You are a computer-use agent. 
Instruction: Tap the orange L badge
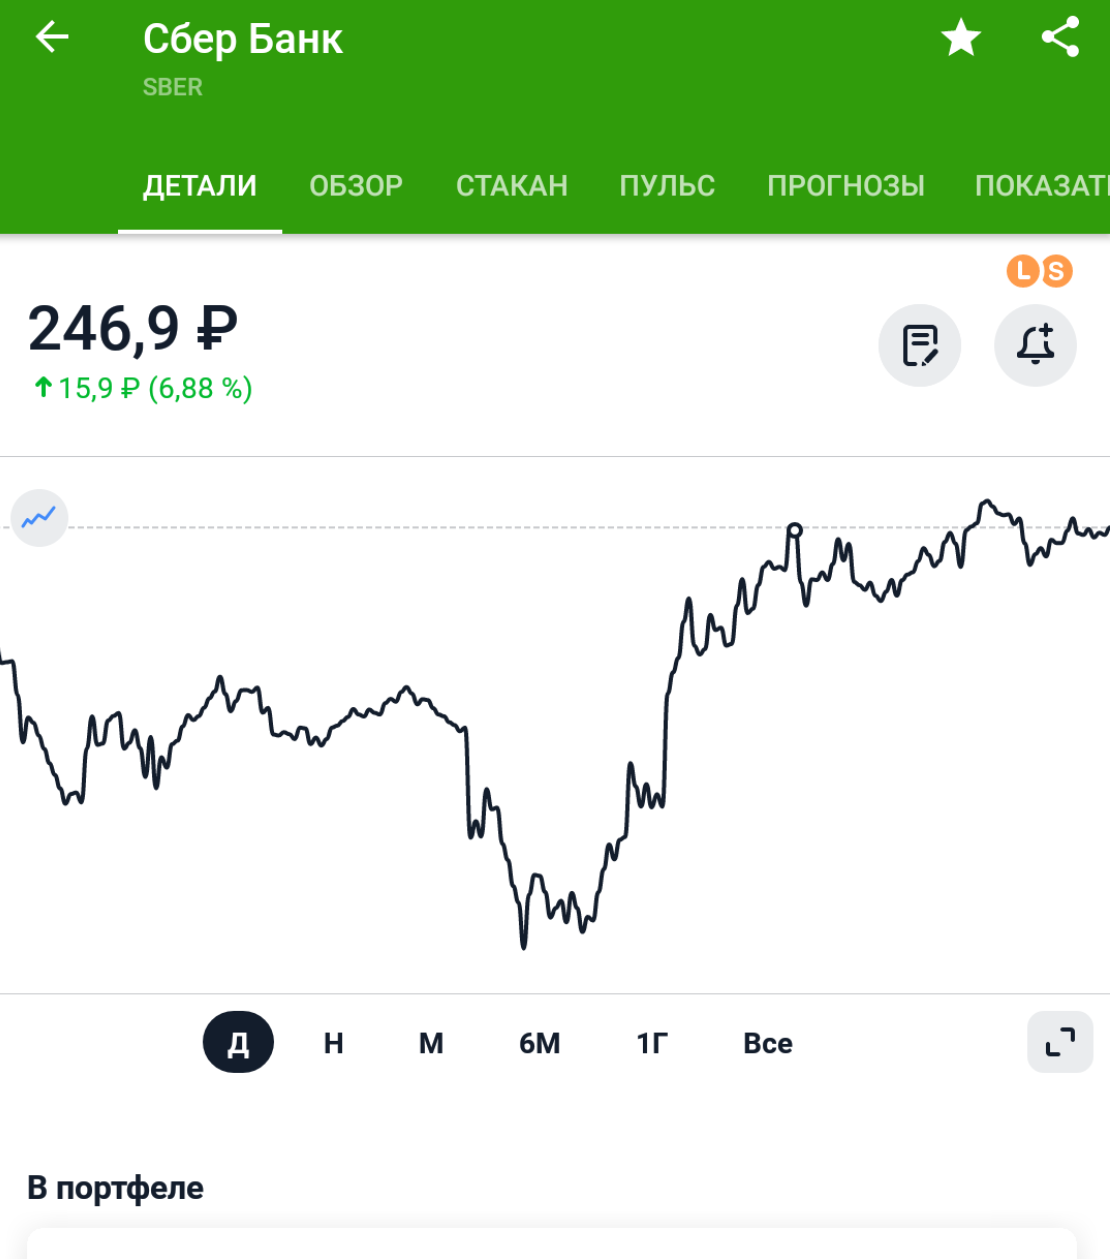pos(1022,270)
